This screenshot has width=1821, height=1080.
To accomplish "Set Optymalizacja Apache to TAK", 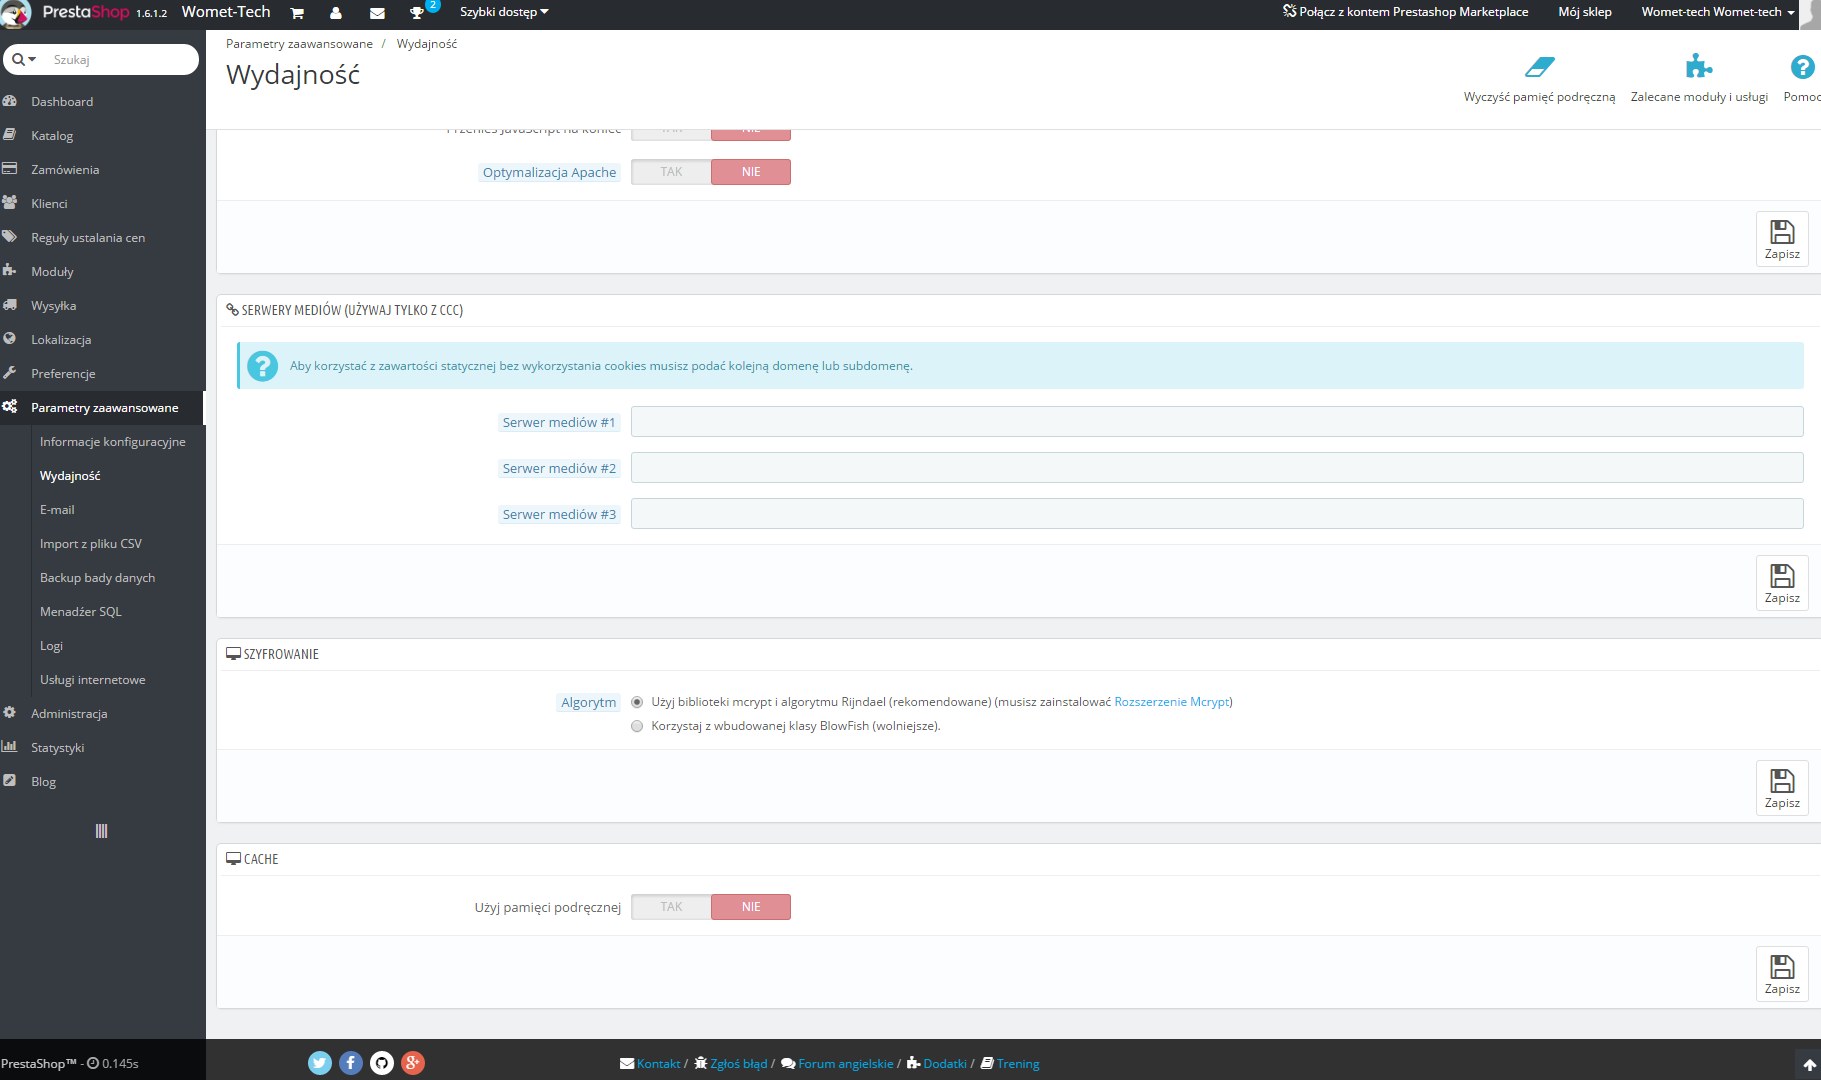I will pos(671,172).
